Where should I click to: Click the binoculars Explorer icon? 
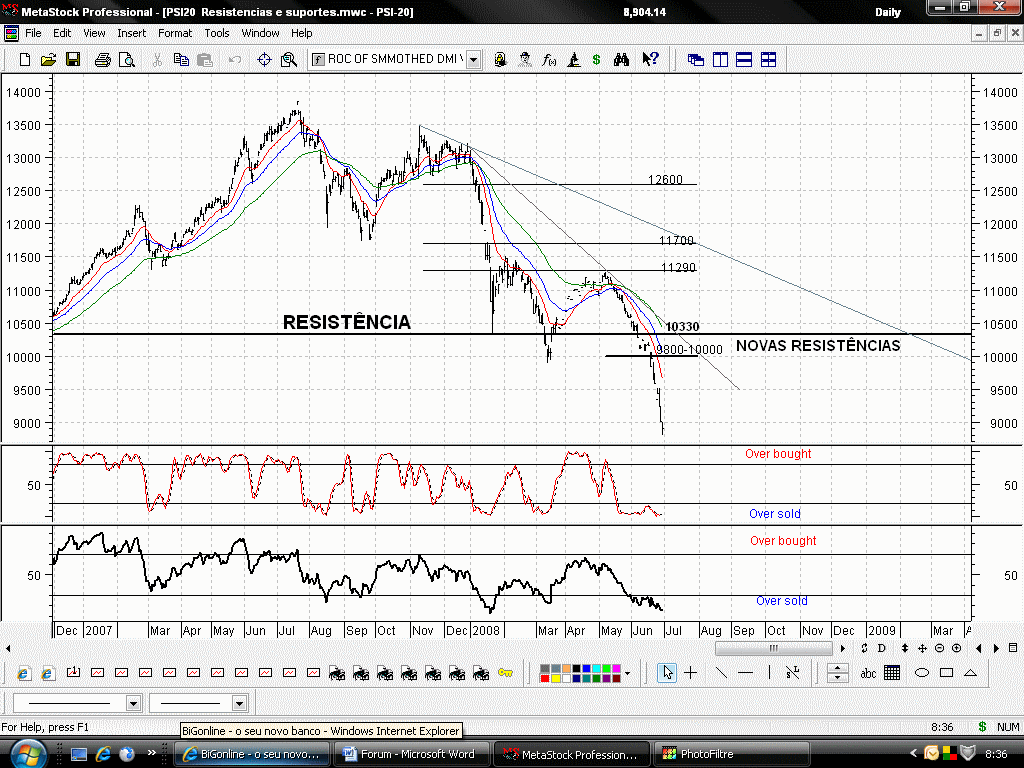coord(621,59)
